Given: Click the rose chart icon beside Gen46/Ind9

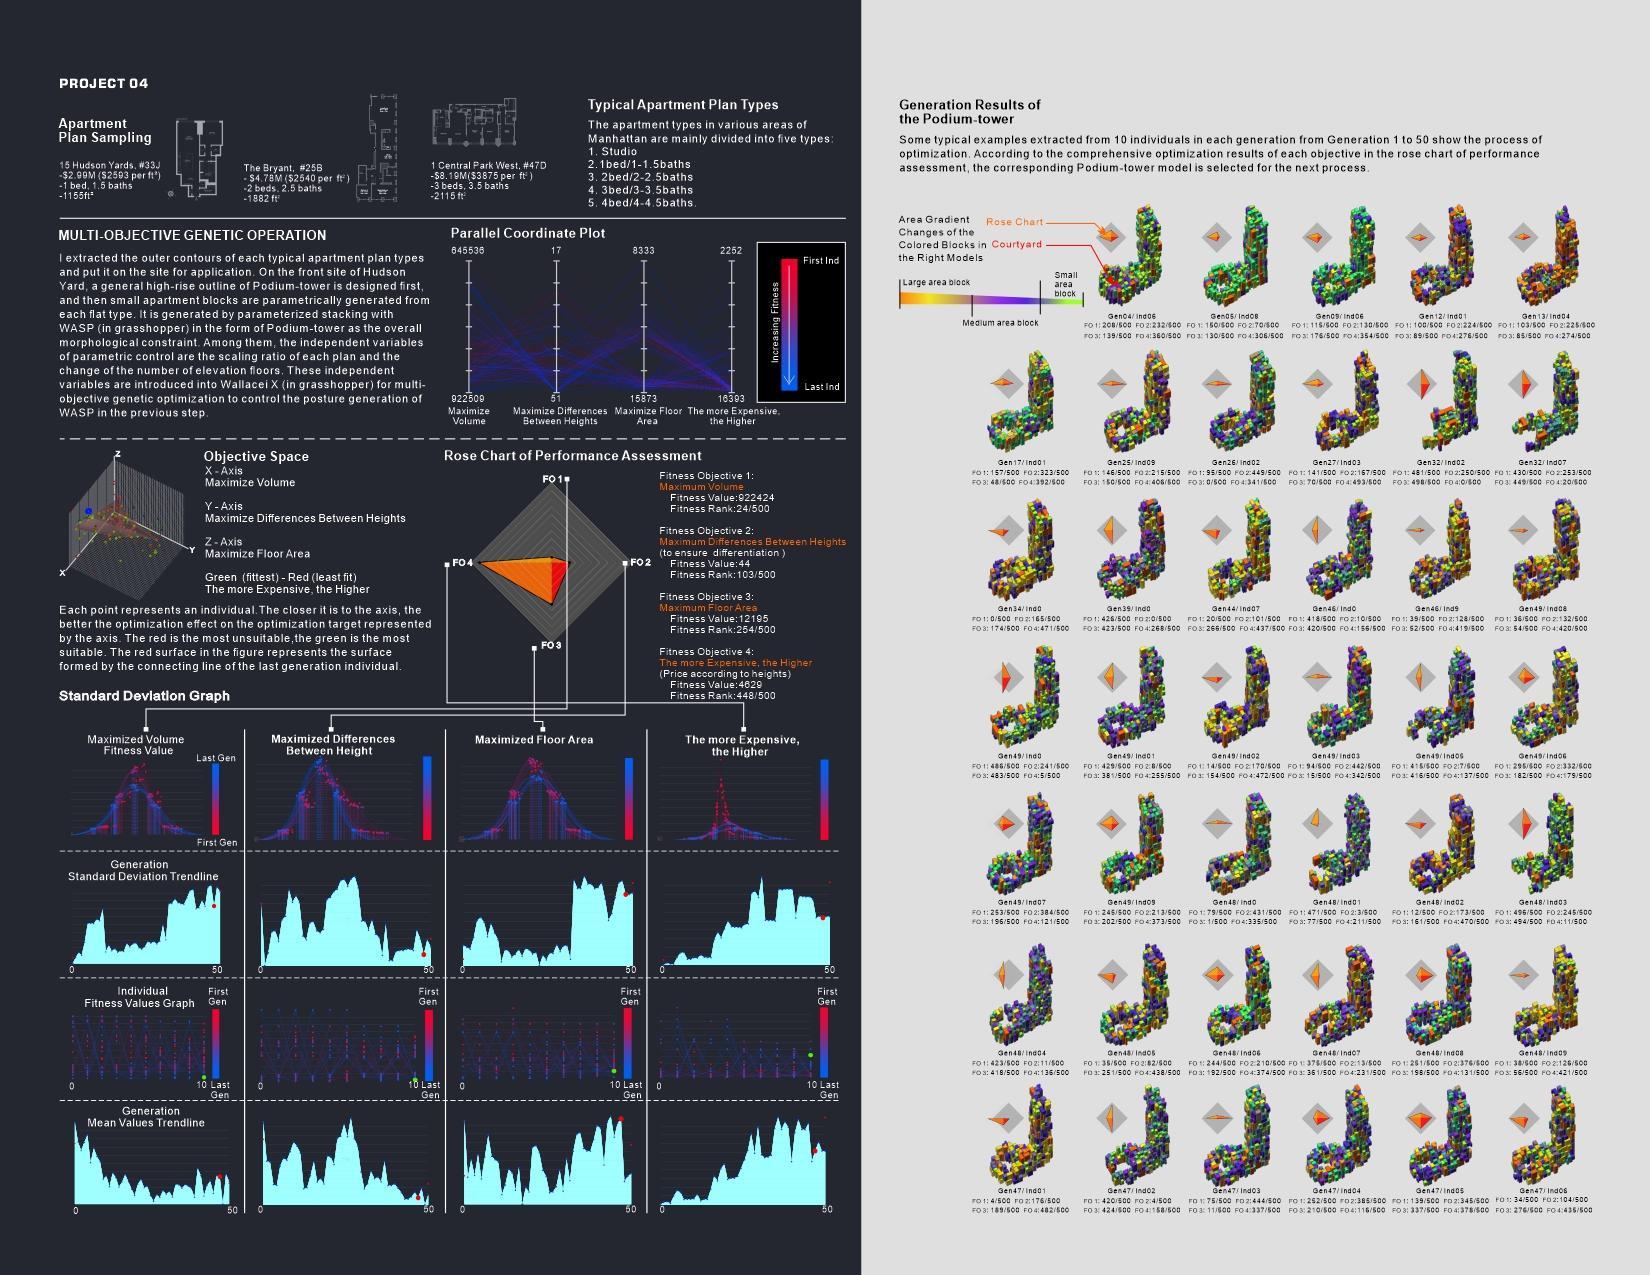Looking at the screenshot, I should click(x=1421, y=530).
